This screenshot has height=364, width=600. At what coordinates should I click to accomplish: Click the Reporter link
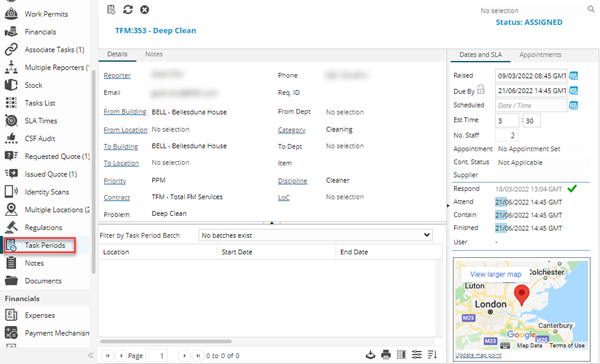[x=117, y=75]
